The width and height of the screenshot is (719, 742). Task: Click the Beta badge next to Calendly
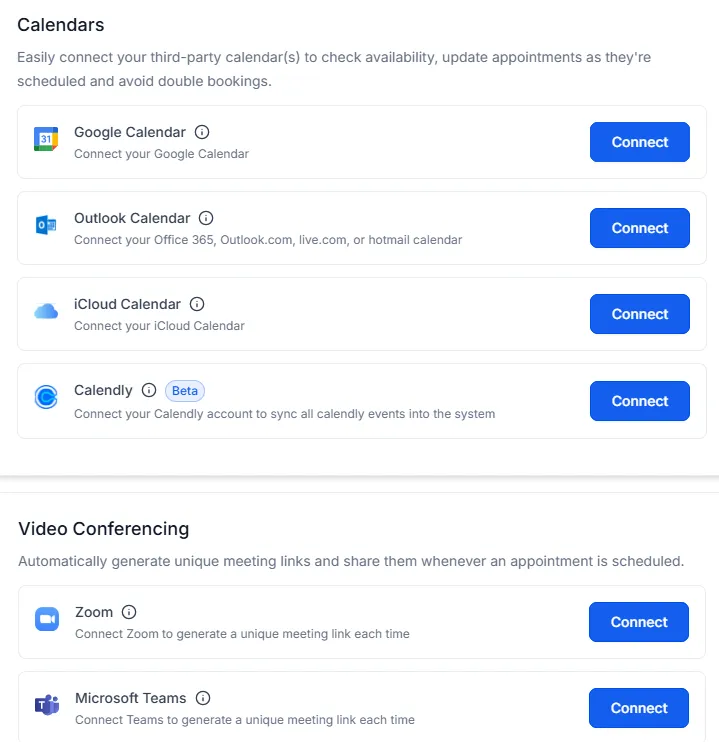(x=185, y=391)
